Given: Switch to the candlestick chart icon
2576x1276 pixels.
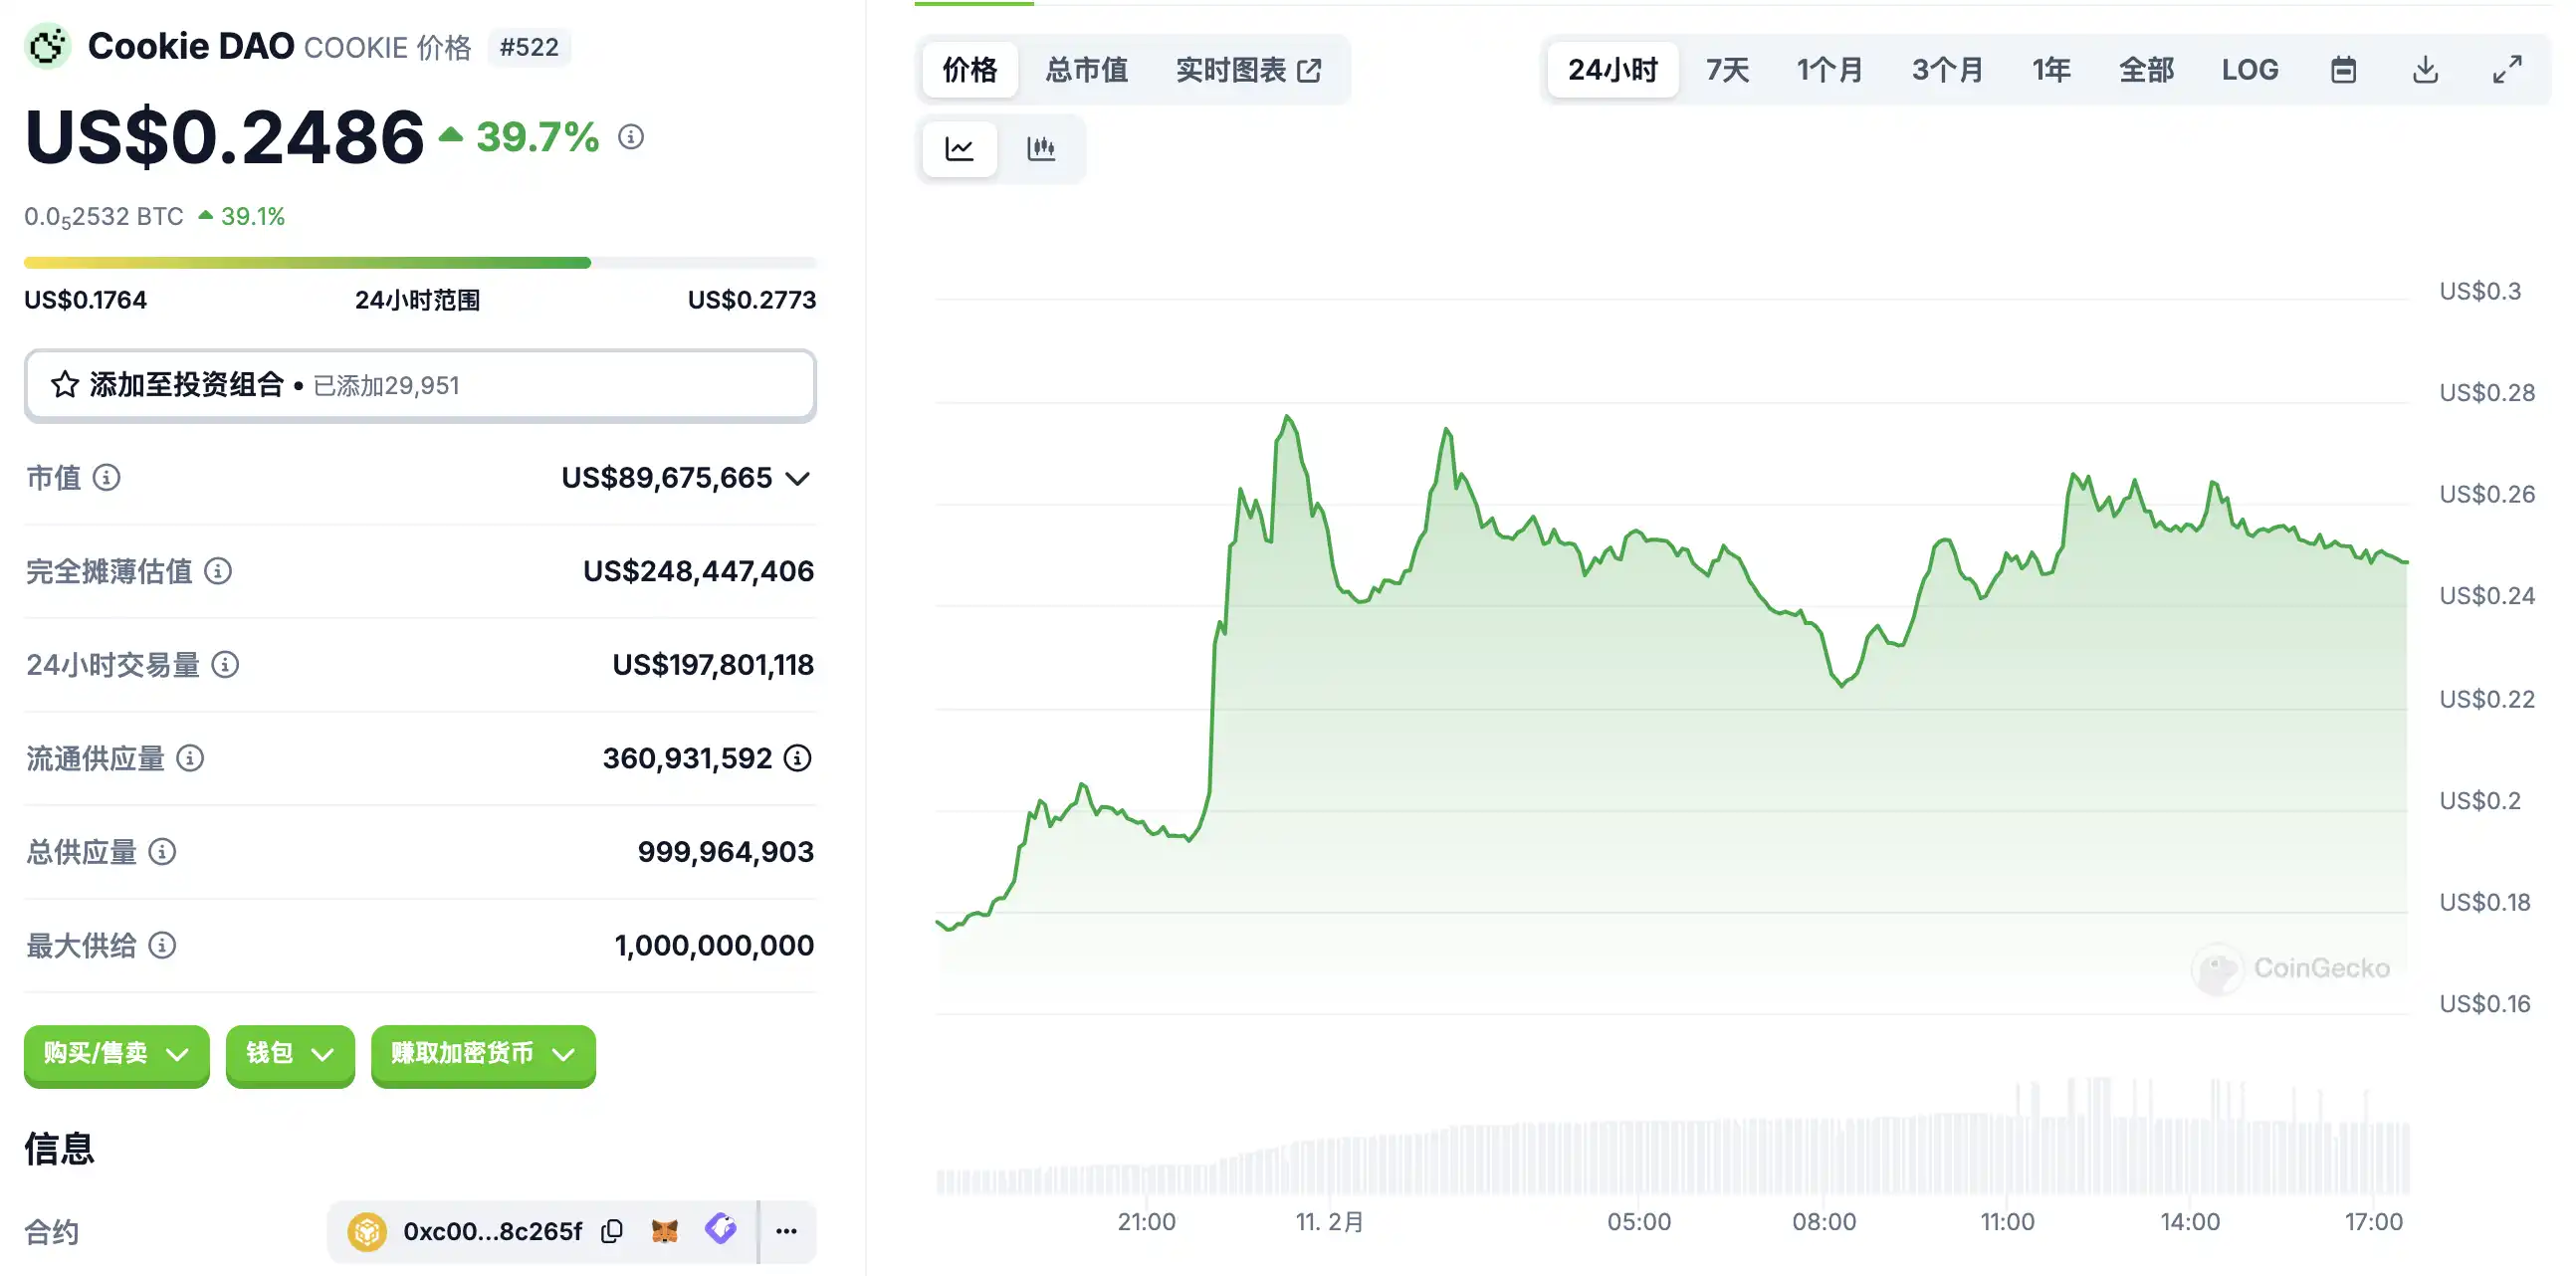Looking at the screenshot, I should [x=1041, y=149].
